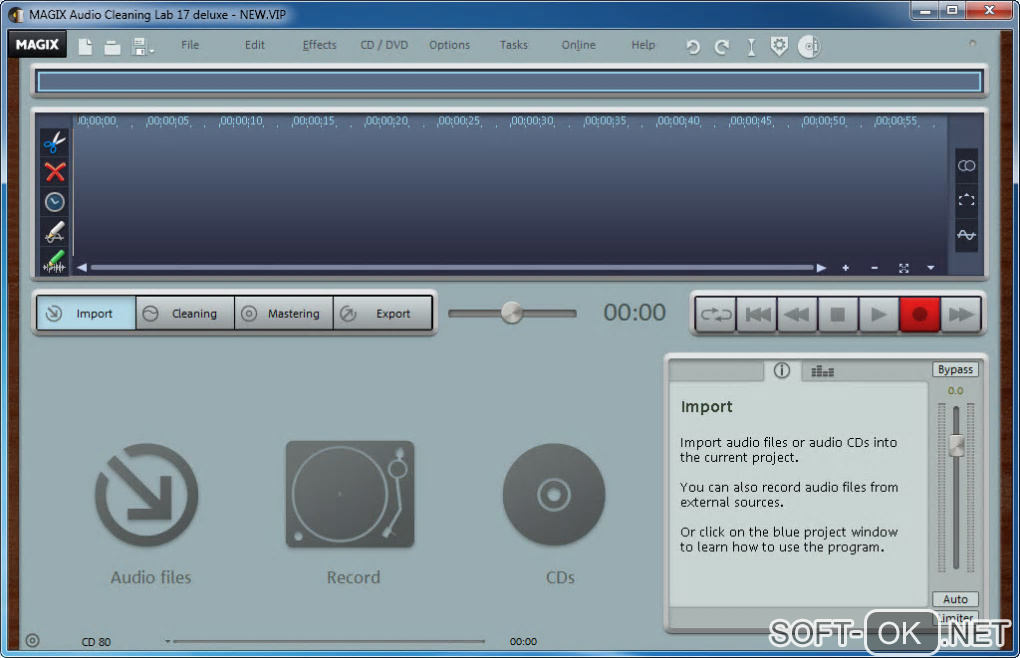Click the horizontal timeline scrollbar
The width and height of the screenshot is (1020, 658).
tap(452, 267)
